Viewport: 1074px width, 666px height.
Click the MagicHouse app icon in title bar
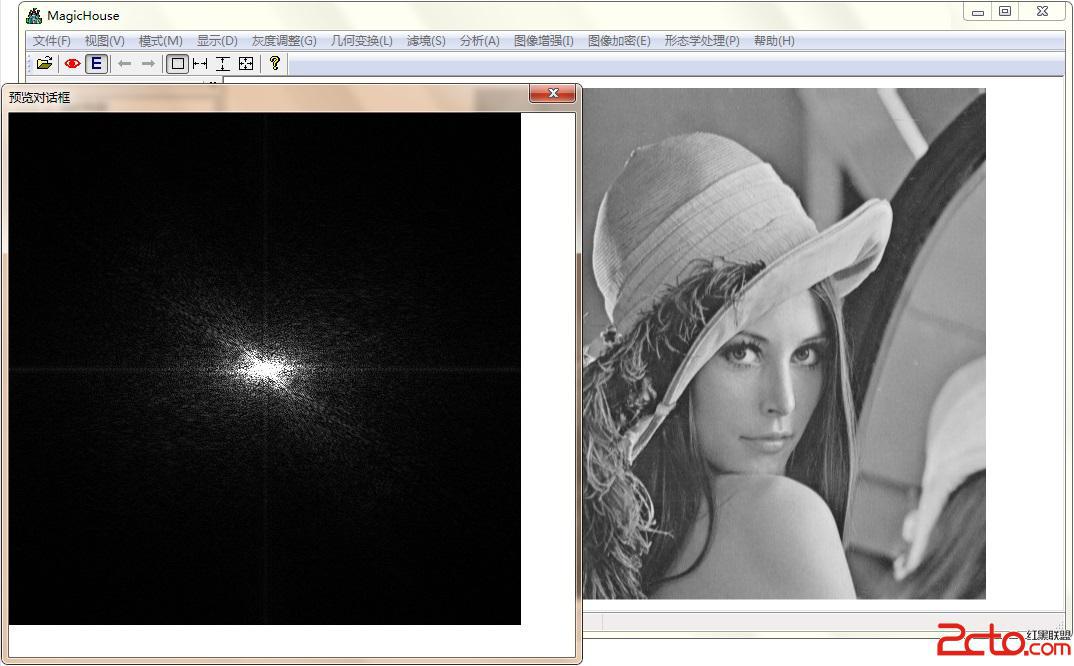(x=34, y=15)
